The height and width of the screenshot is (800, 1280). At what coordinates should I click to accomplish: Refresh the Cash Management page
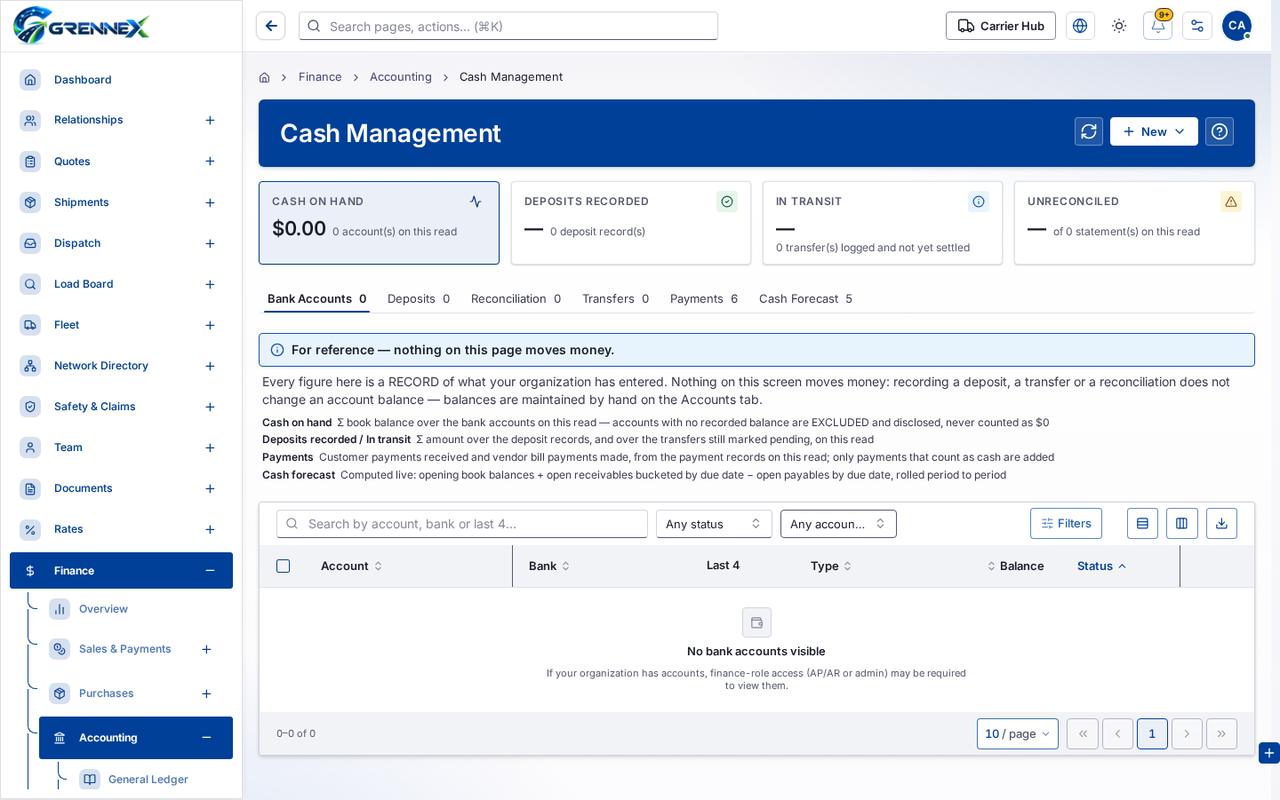pos(1089,131)
